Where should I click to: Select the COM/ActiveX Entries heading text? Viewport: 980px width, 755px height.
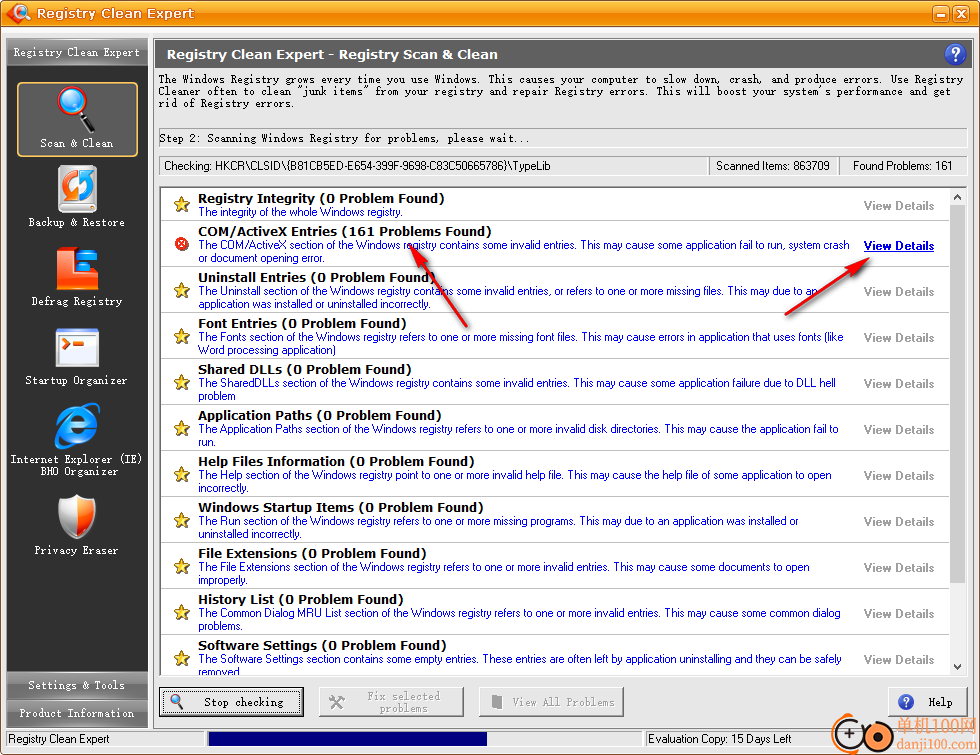pos(345,231)
